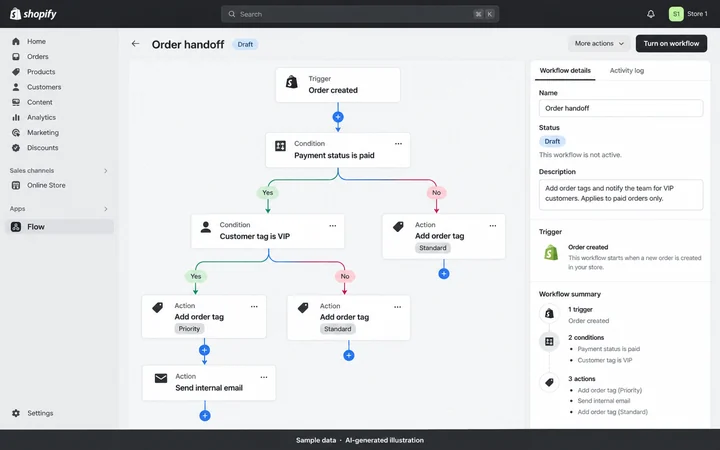
Task: Click 'Customer tag is VIP' in summary
Action: tap(605, 360)
